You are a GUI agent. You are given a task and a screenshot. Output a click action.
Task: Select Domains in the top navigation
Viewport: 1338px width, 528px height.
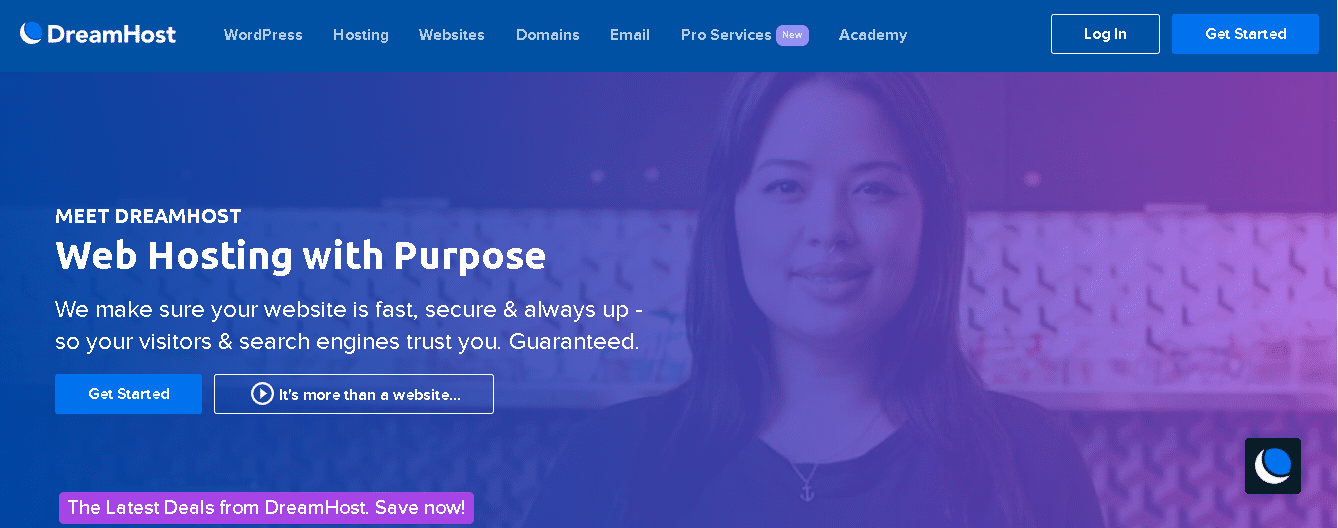point(548,35)
